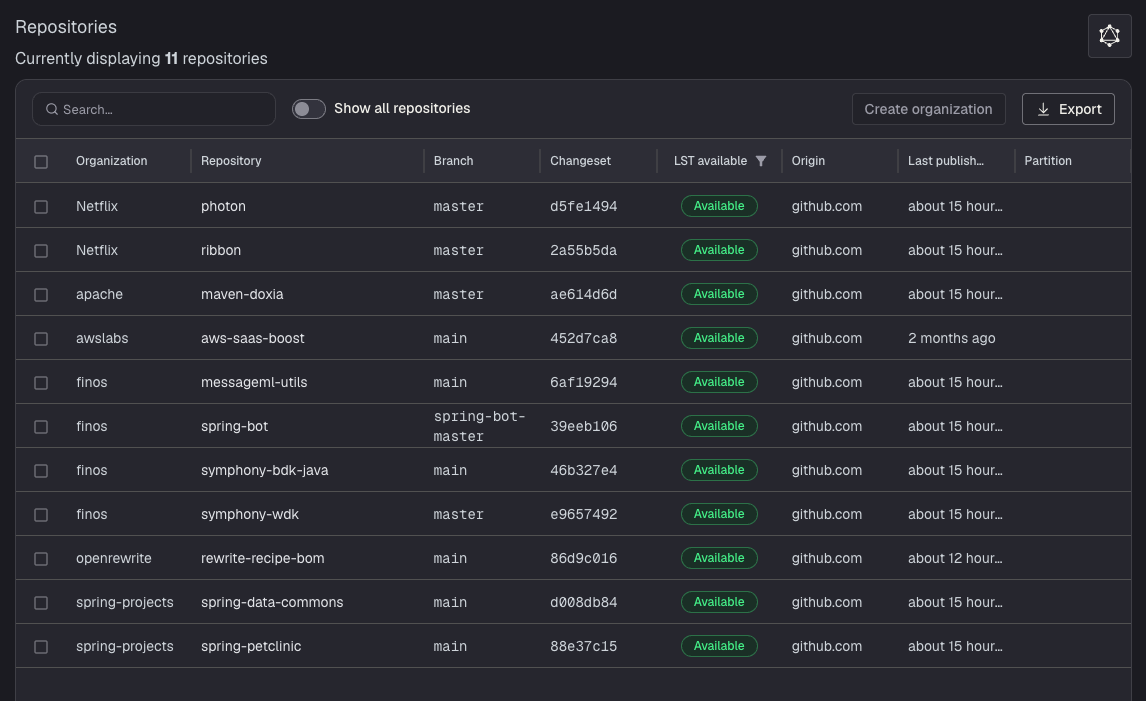
Task: Click changeset 6af19294
Action: click(x=583, y=382)
